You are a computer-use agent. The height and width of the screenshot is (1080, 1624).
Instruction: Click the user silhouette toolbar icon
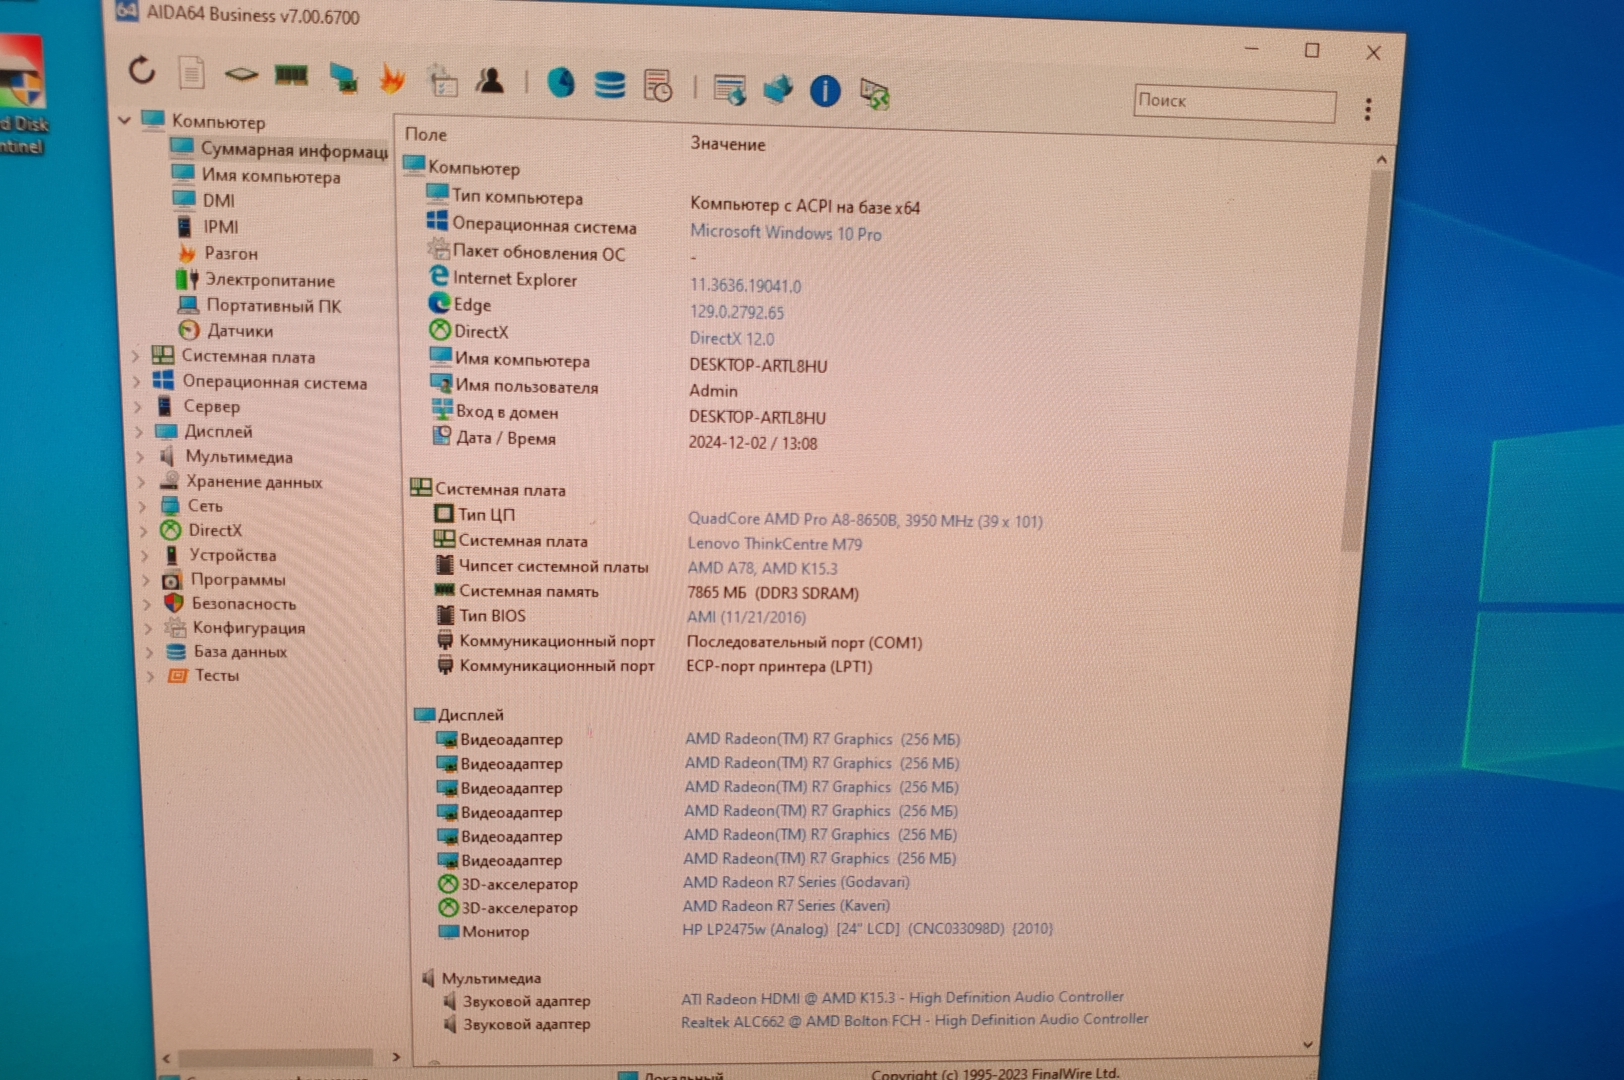pos(490,82)
